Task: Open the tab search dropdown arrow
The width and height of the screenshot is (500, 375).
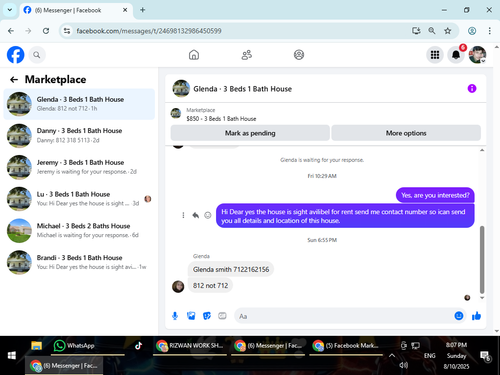Action: [x=10, y=10]
